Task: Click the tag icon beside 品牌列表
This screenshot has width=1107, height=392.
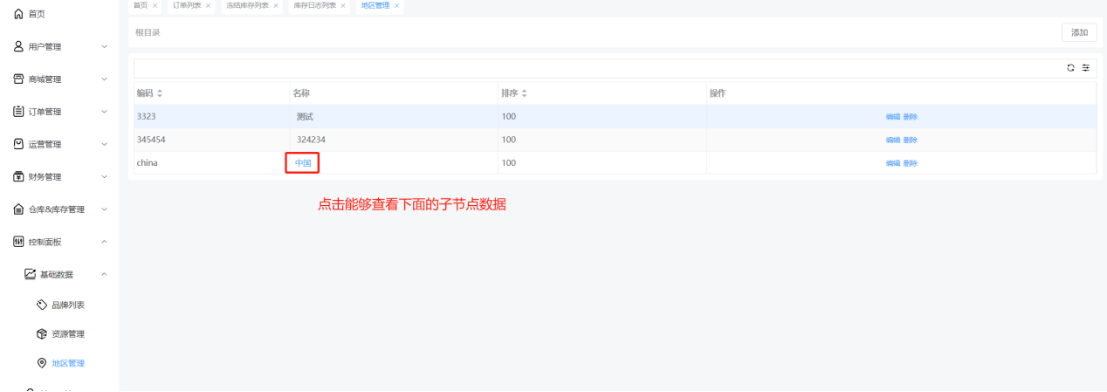Action: [x=42, y=305]
